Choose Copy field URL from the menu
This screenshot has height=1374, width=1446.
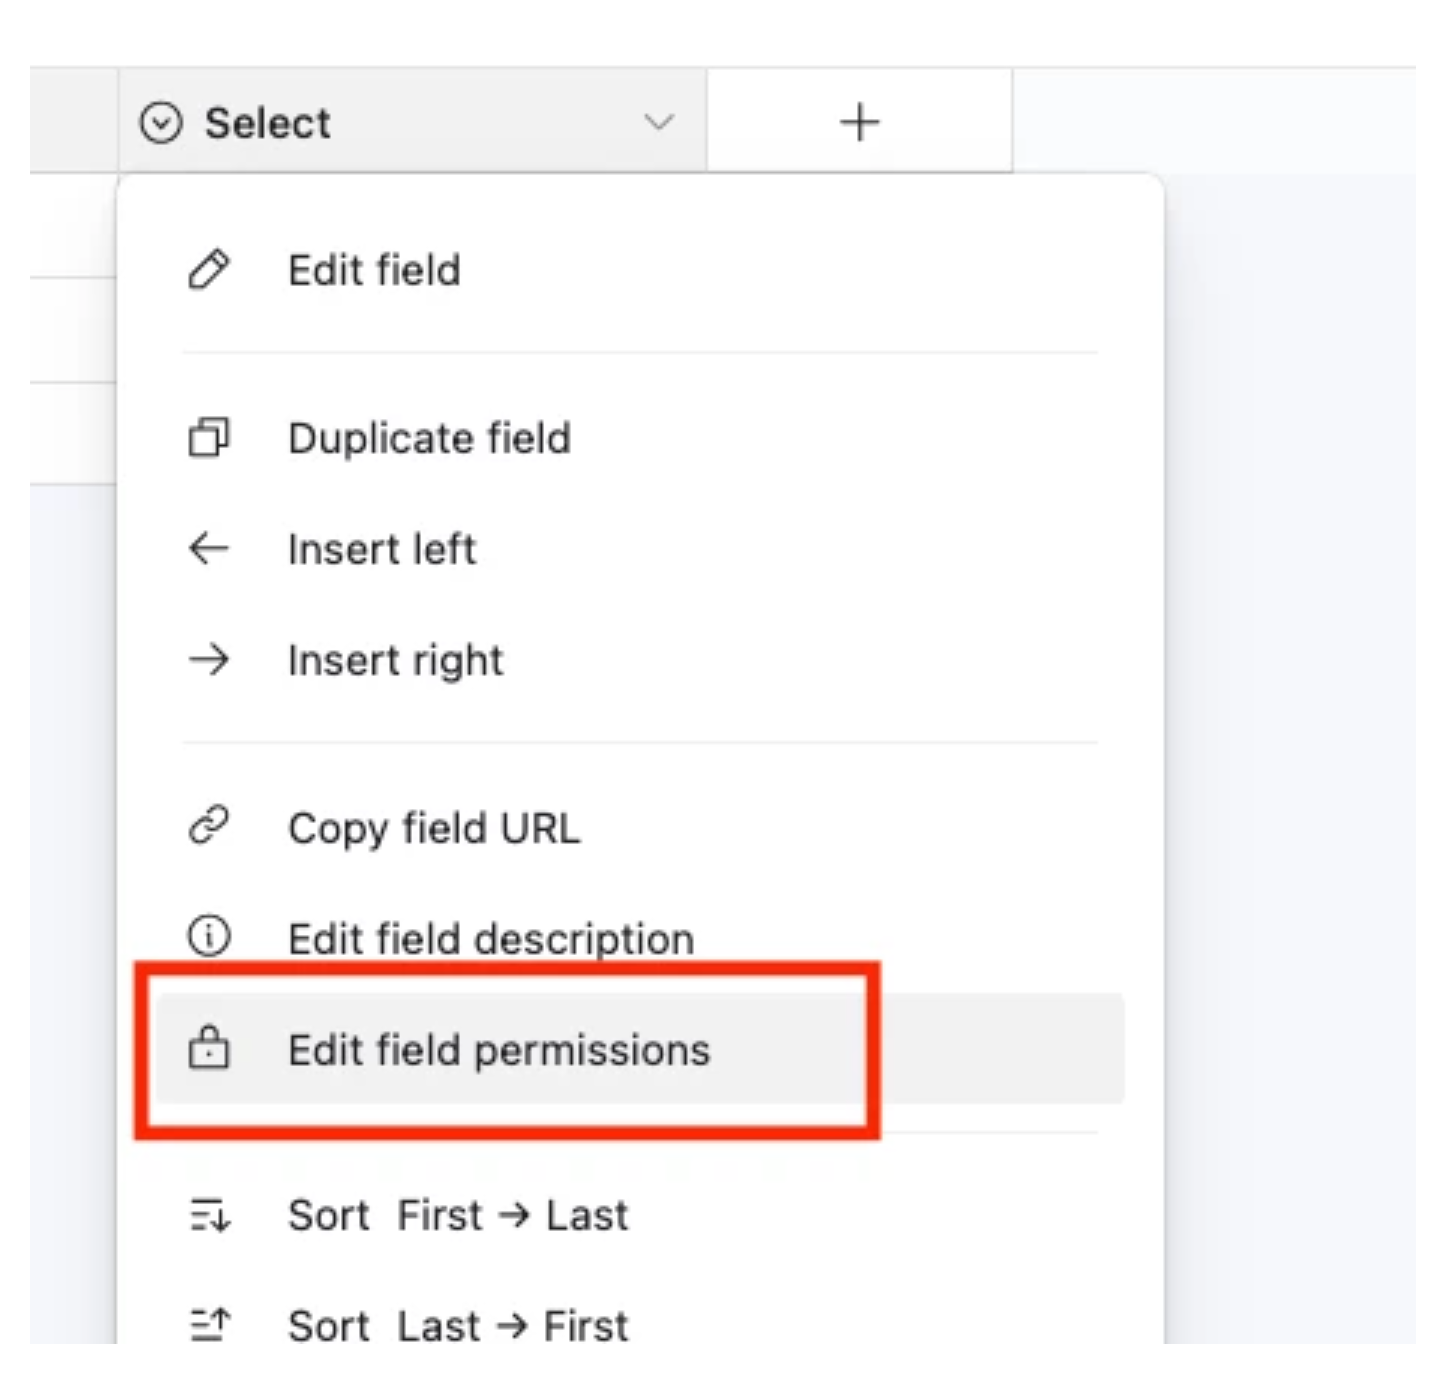[434, 827]
